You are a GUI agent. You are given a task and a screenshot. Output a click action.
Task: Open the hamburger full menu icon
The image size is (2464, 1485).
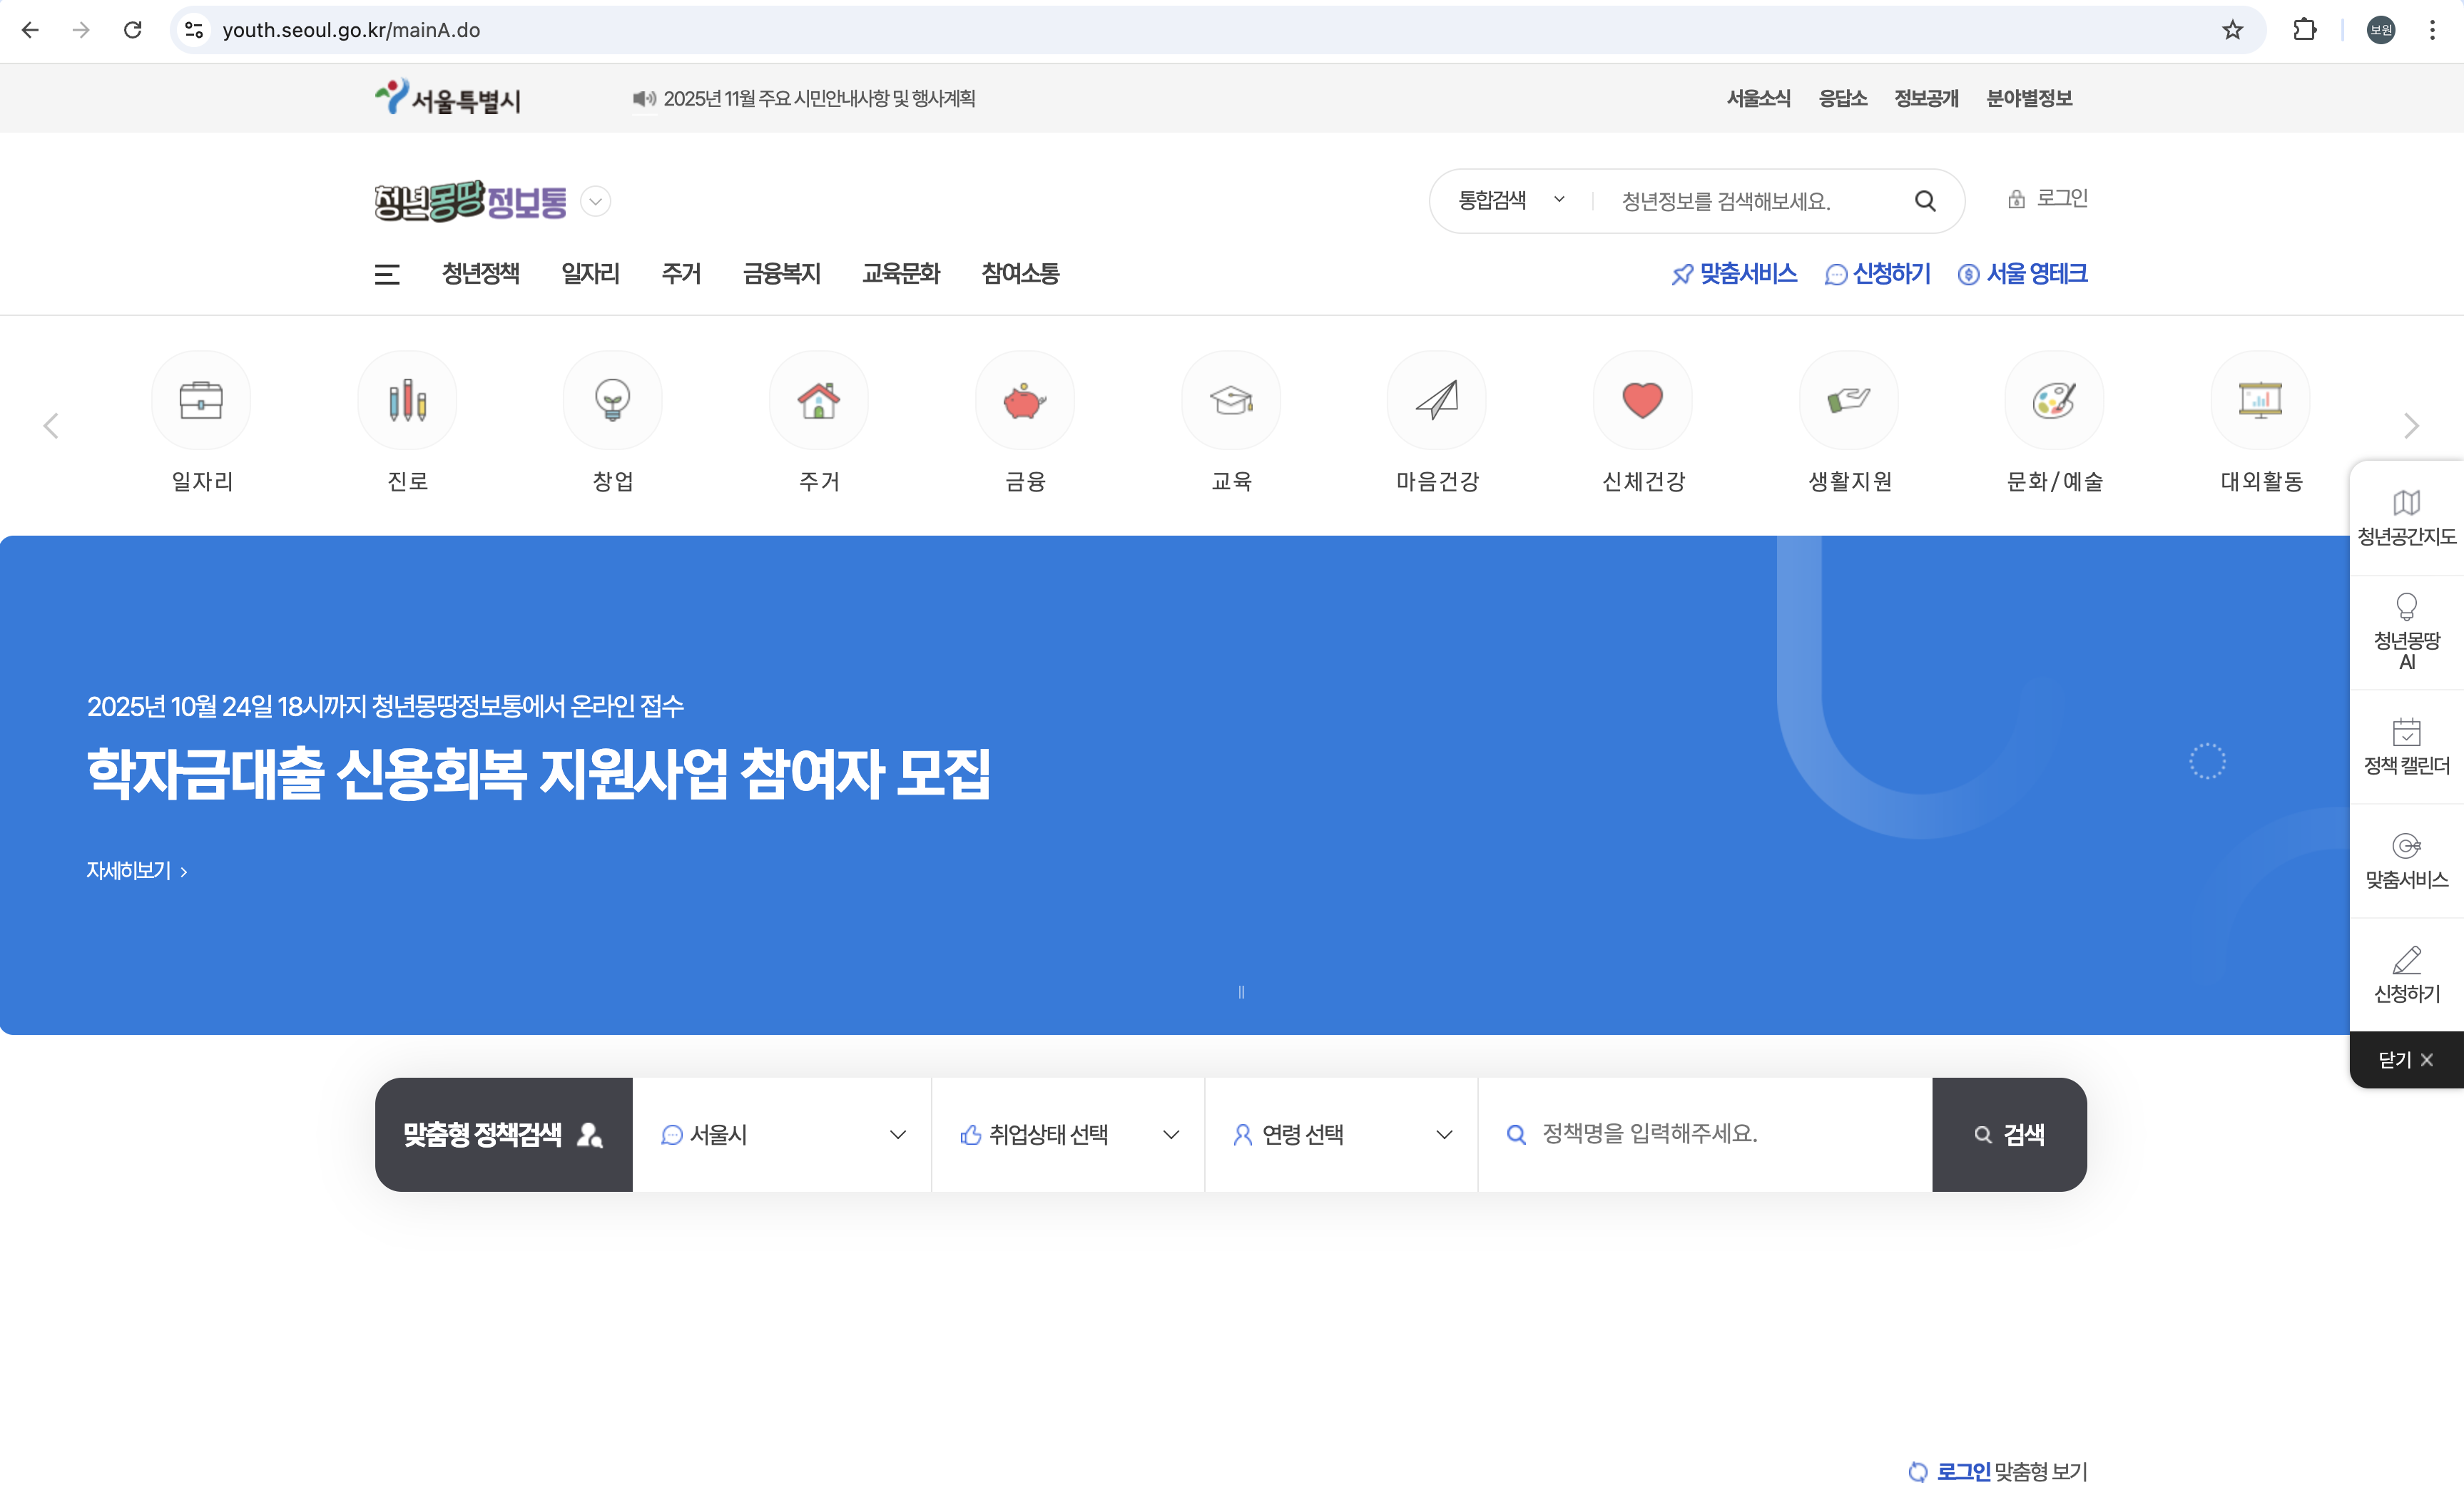tap(387, 274)
